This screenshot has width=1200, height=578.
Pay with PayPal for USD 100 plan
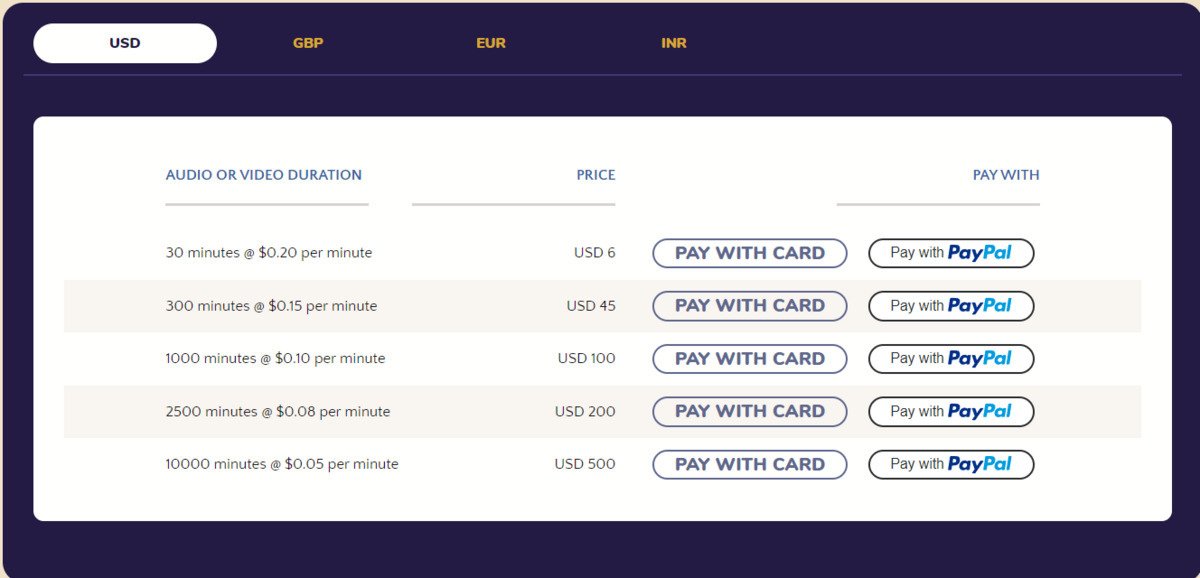[950, 359]
